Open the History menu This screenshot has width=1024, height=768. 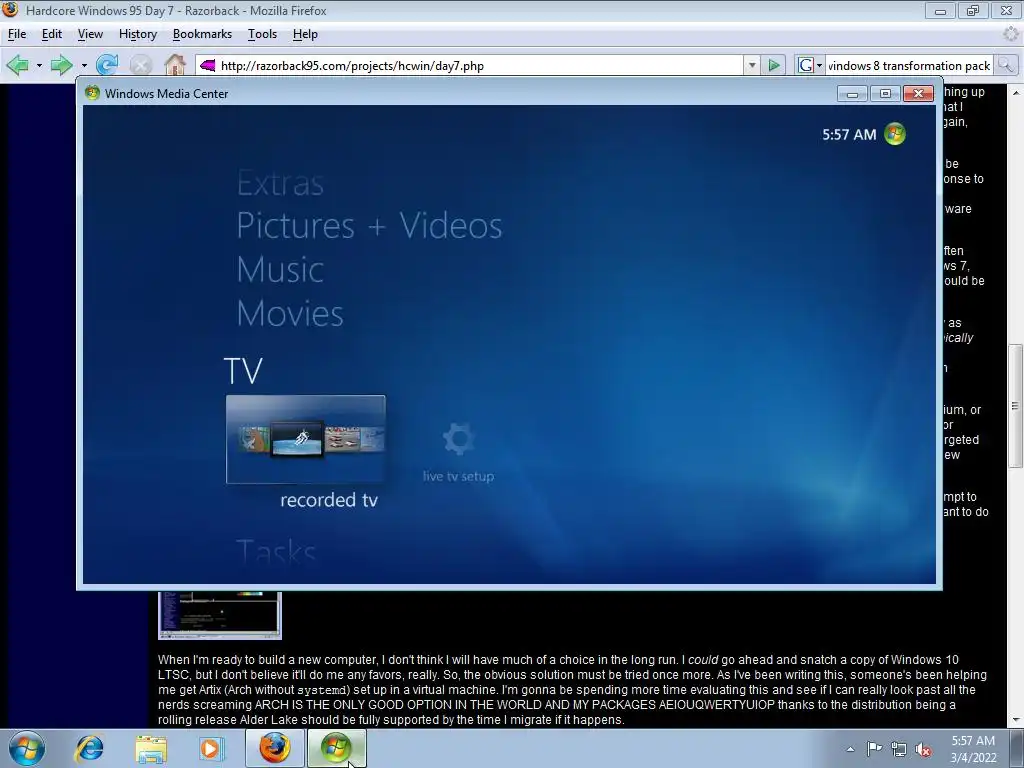click(x=138, y=34)
